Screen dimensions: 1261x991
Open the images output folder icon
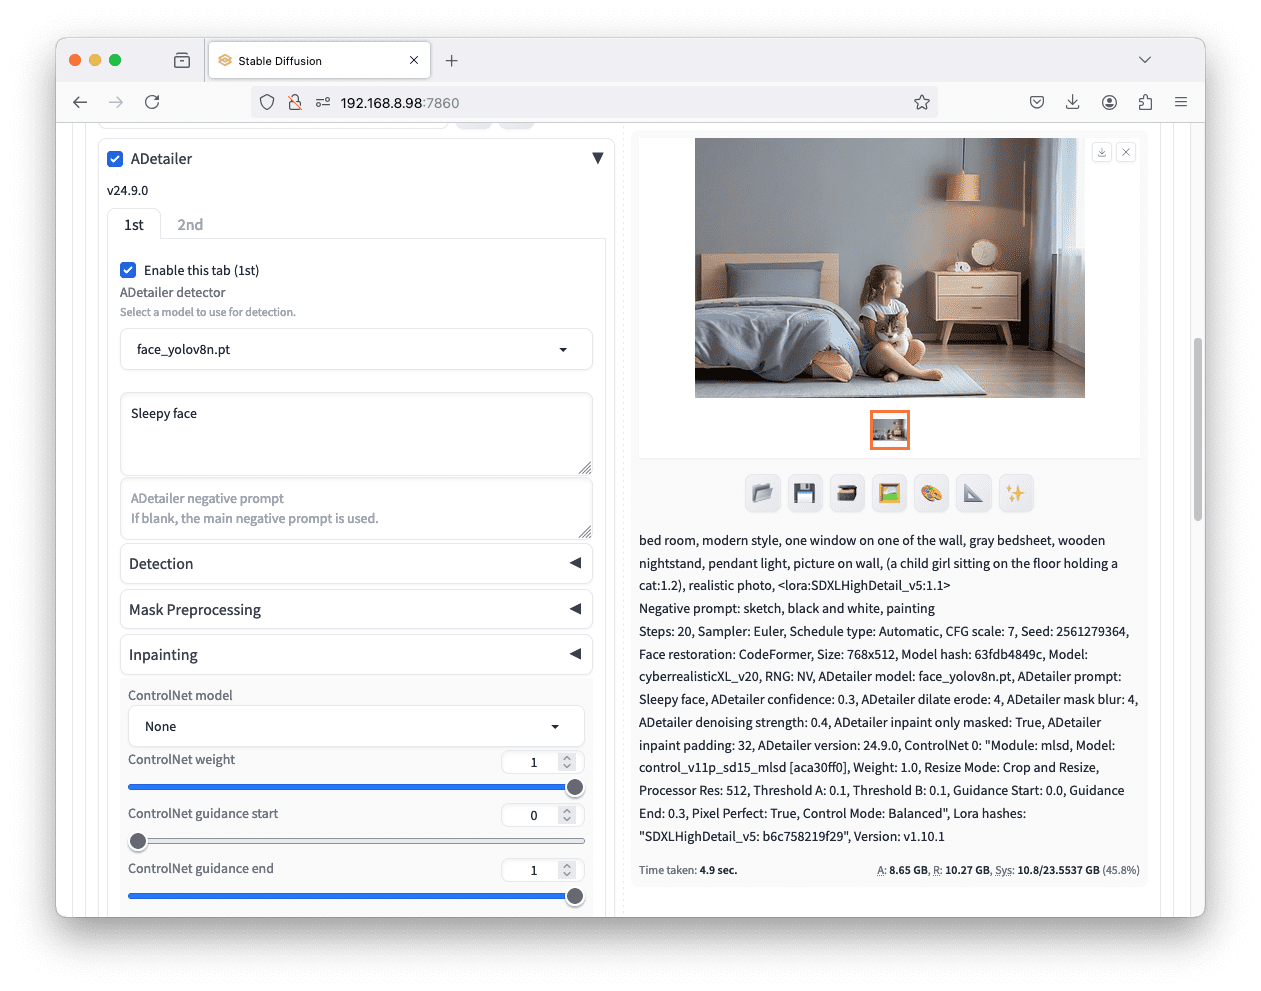point(763,493)
